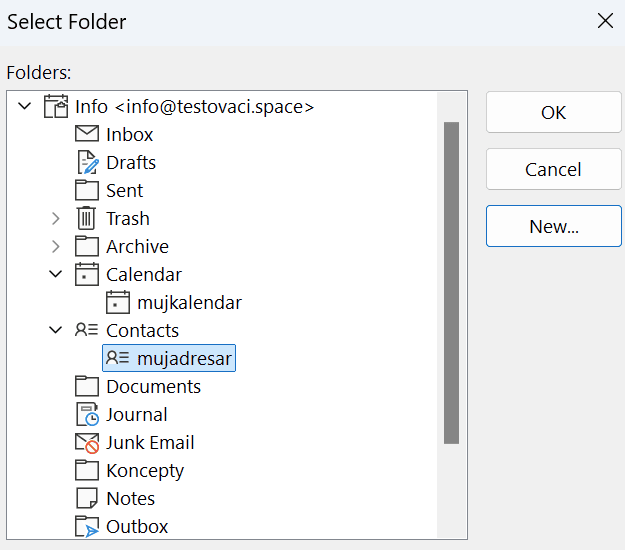Select the mujadresar contacts folder

[169, 358]
